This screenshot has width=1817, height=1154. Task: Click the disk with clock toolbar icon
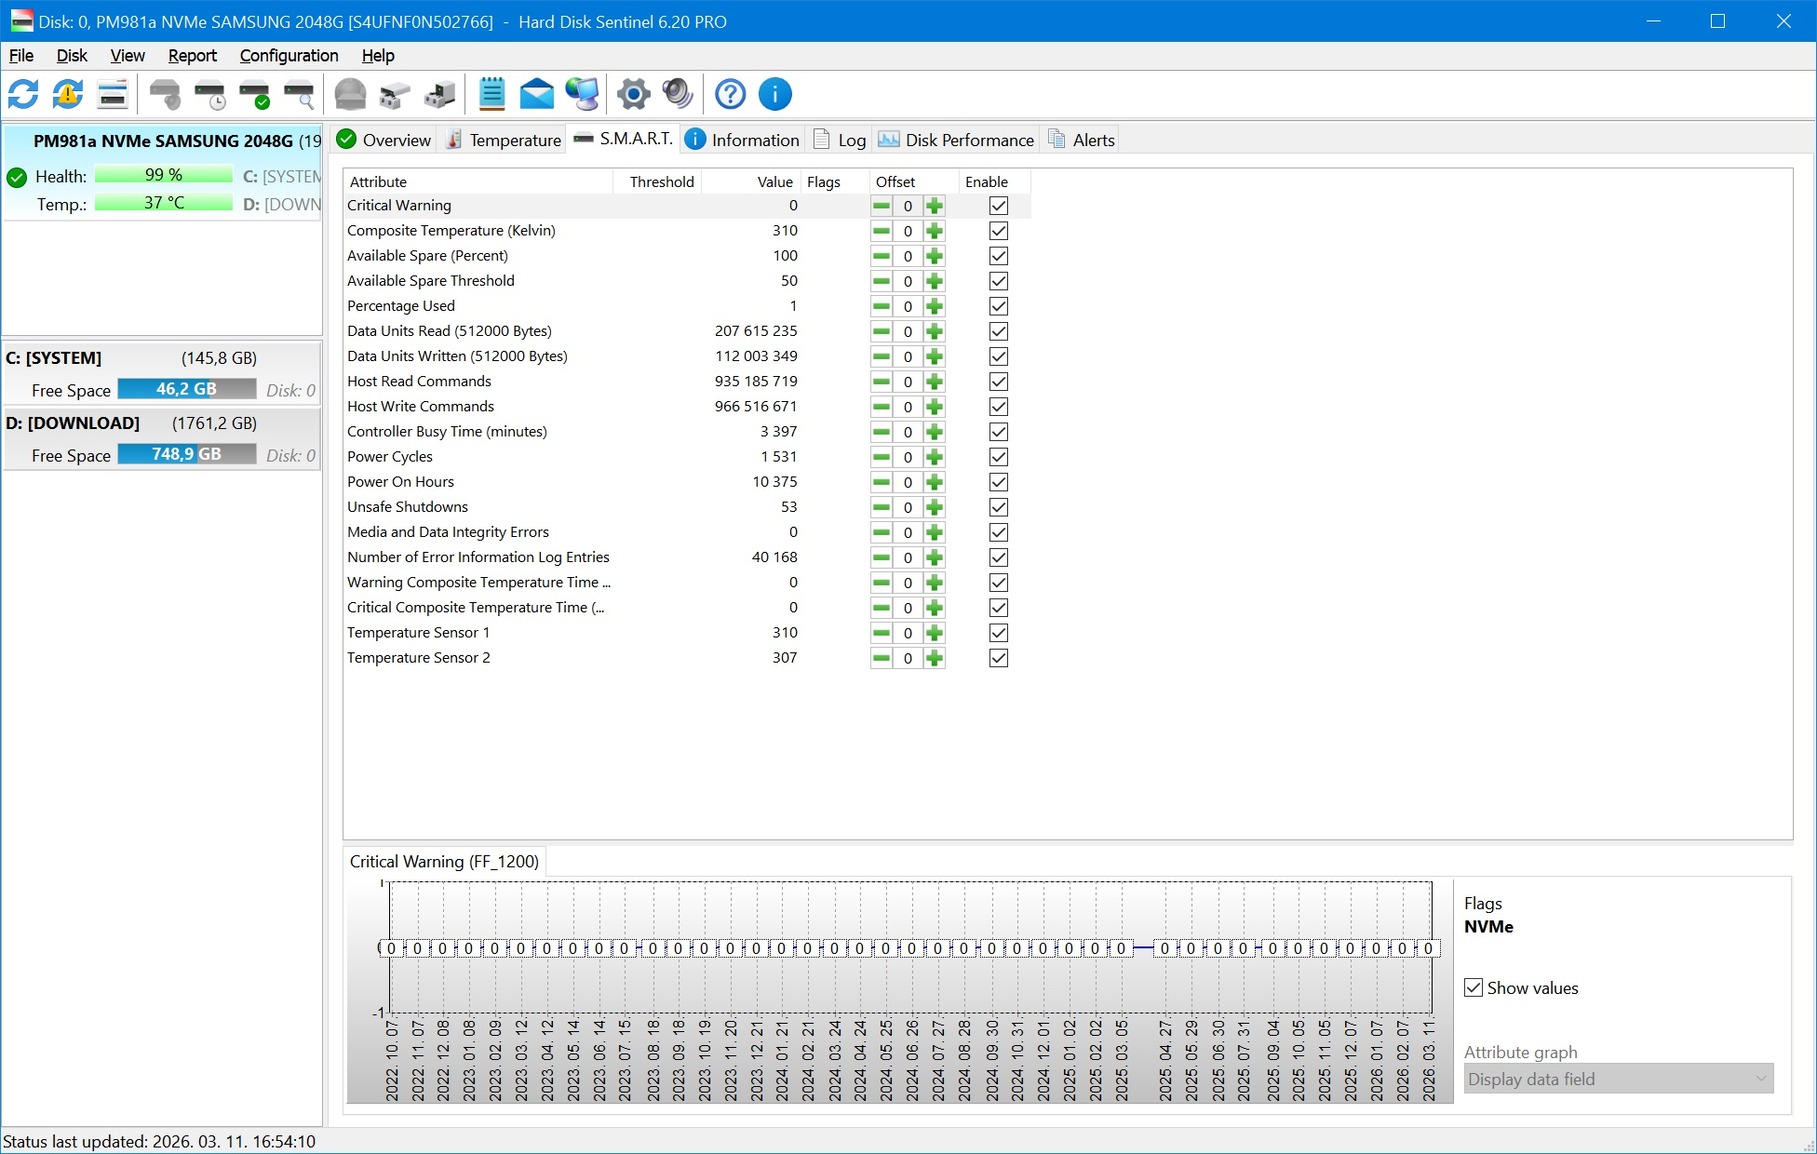(x=210, y=95)
